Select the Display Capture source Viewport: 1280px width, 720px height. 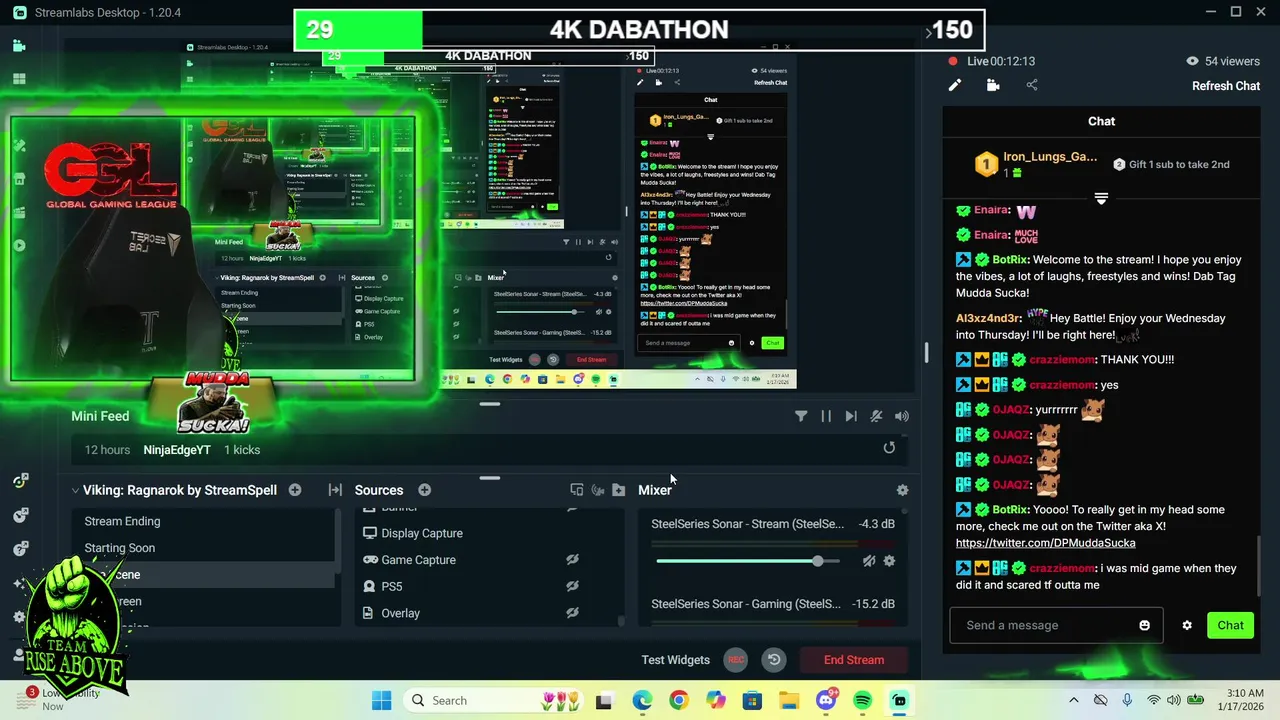422,533
